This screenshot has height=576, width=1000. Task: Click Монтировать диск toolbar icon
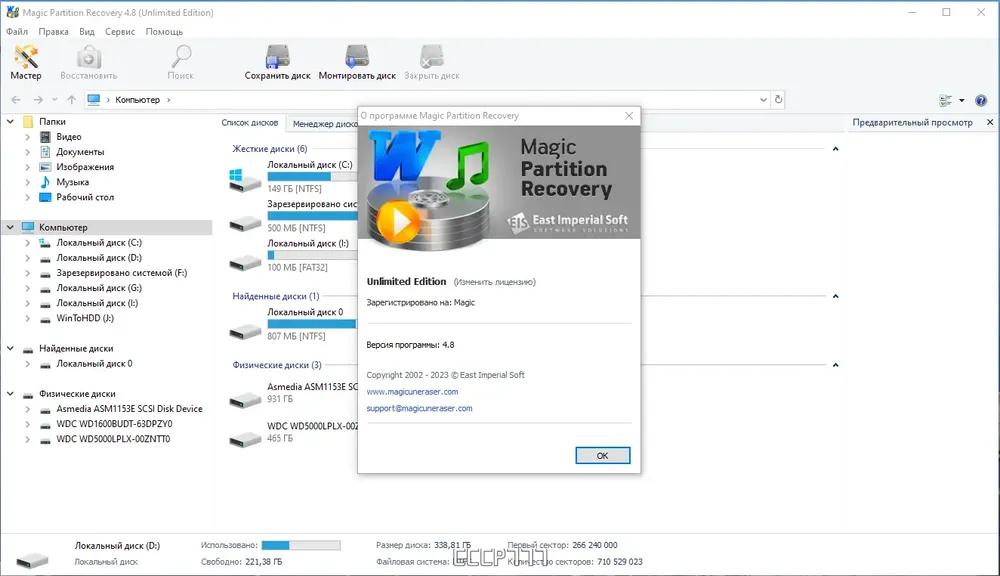(357, 63)
